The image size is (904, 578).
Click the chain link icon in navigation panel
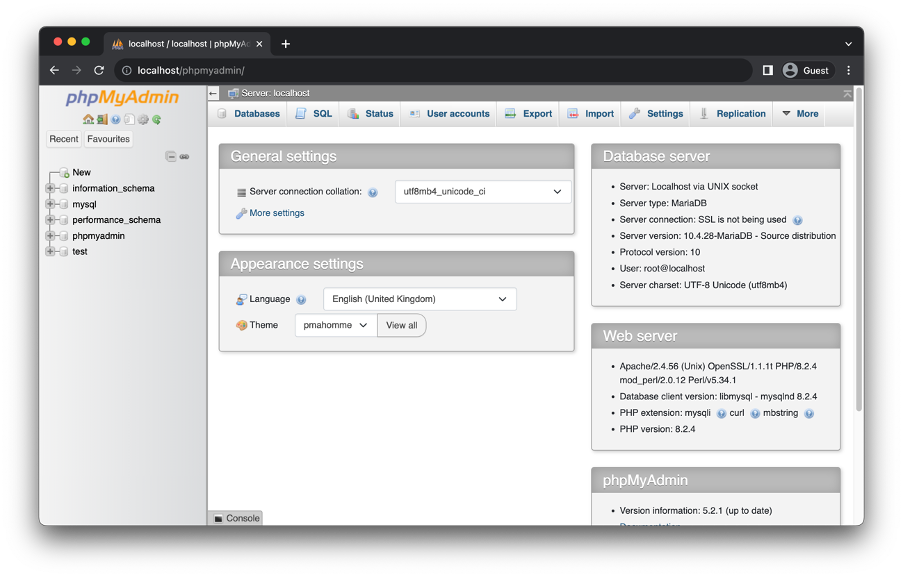click(184, 156)
